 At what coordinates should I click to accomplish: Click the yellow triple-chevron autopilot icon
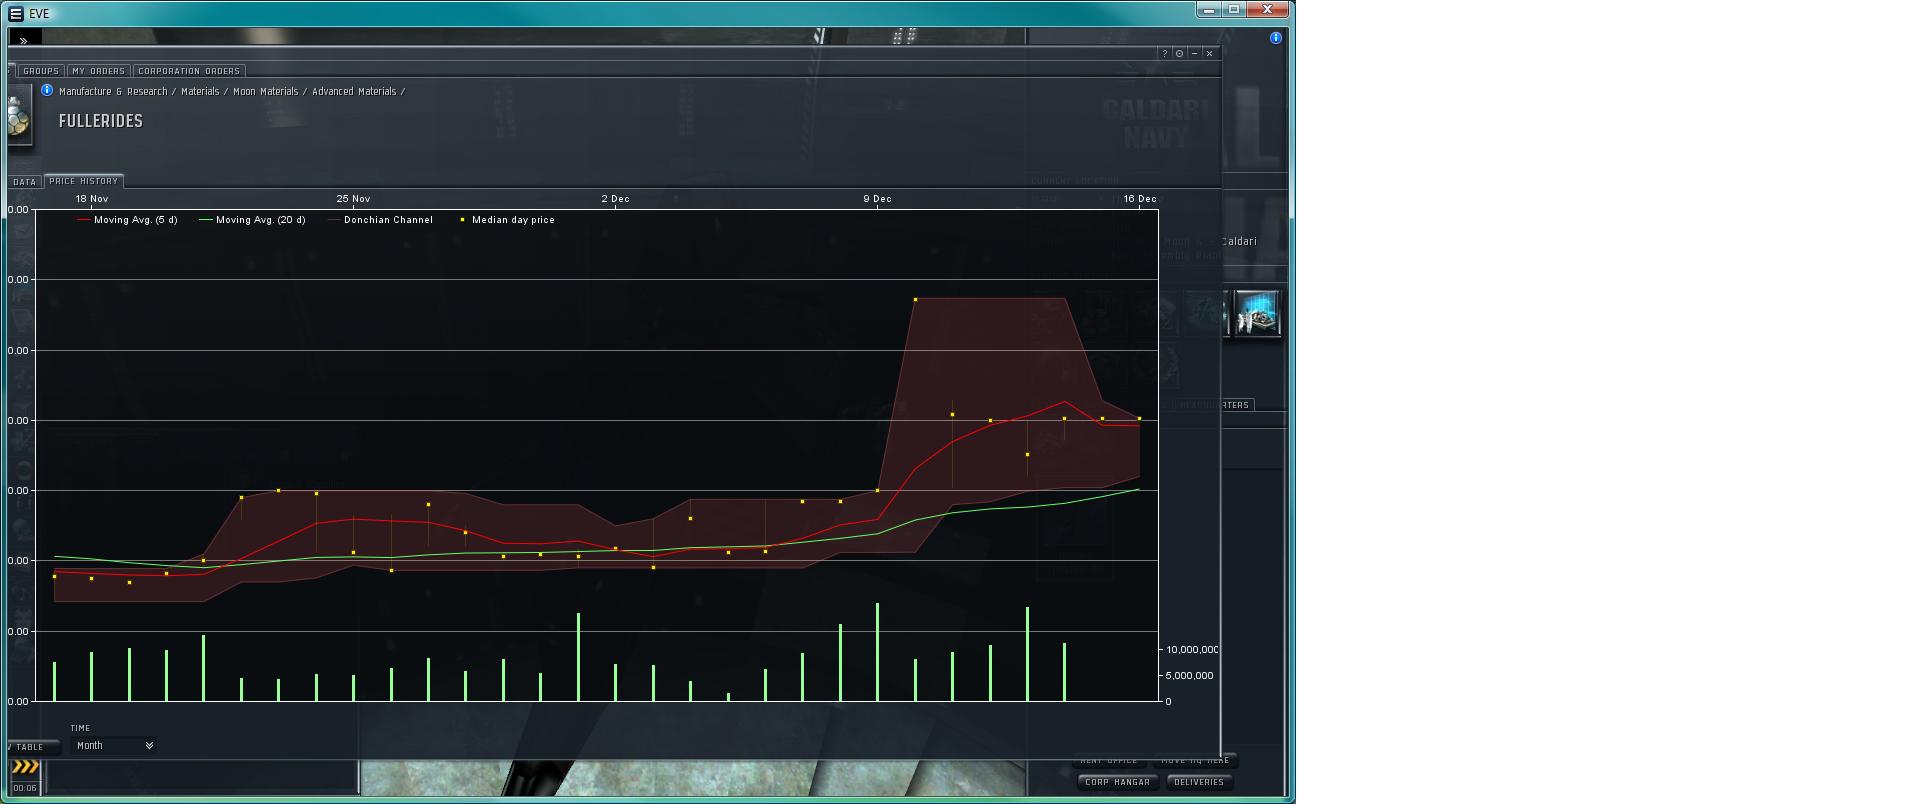point(25,768)
